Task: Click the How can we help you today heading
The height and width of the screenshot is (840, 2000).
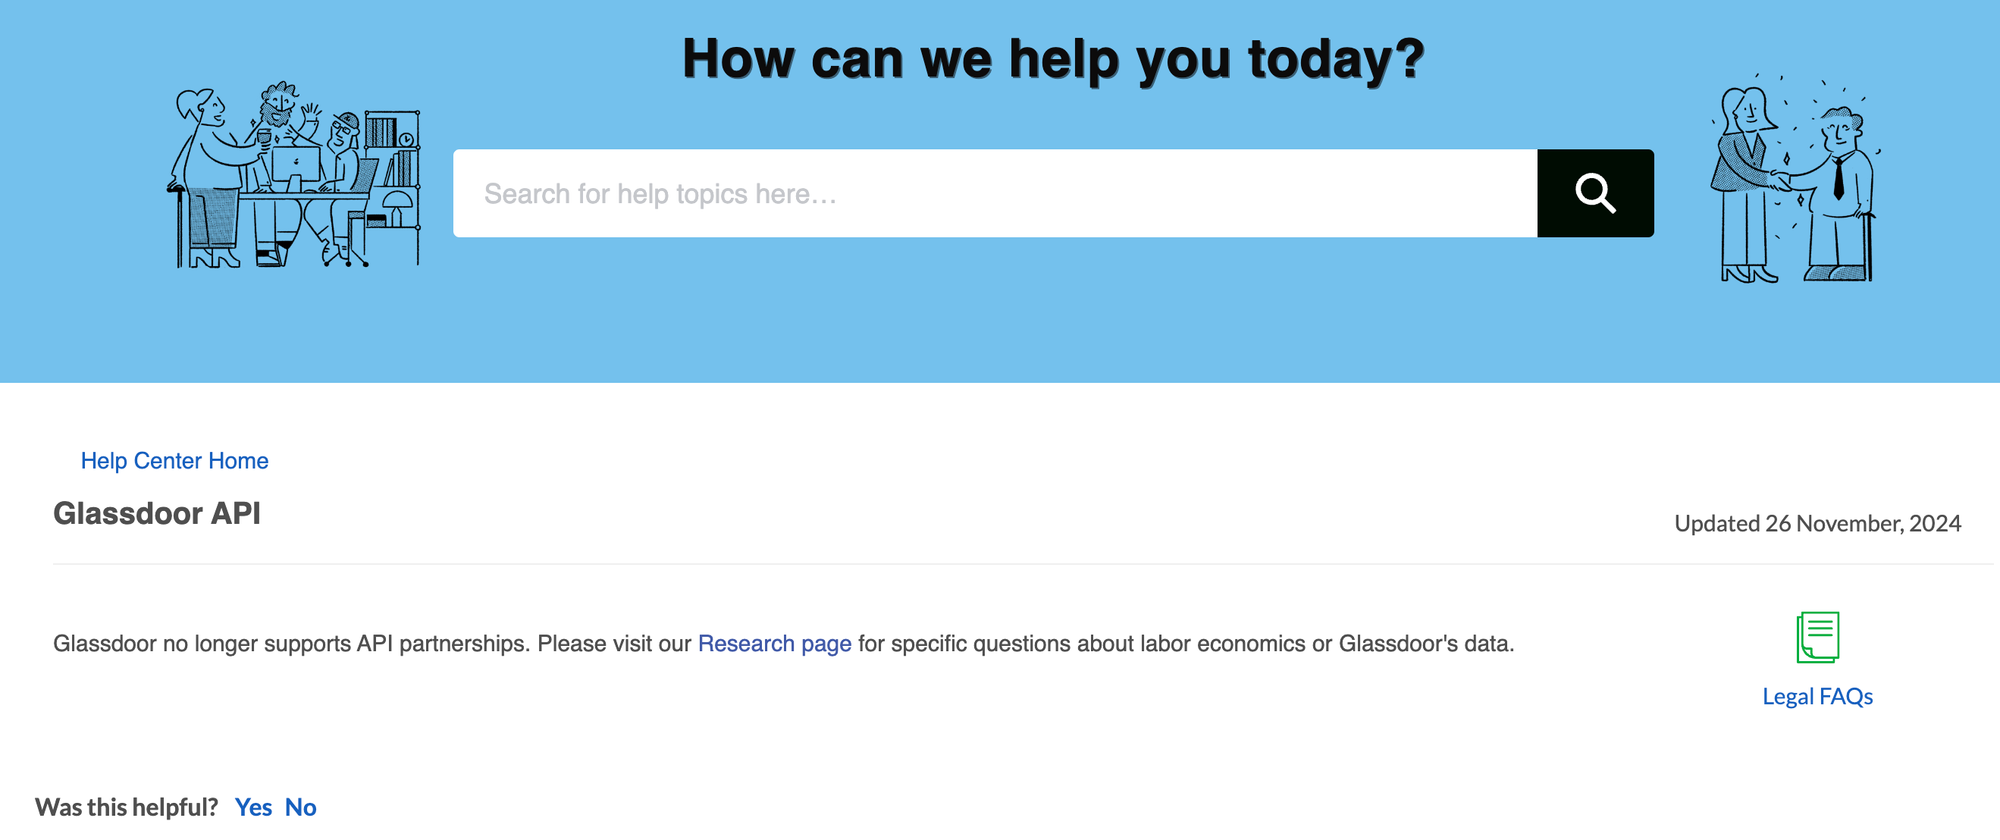Action: [1051, 58]
